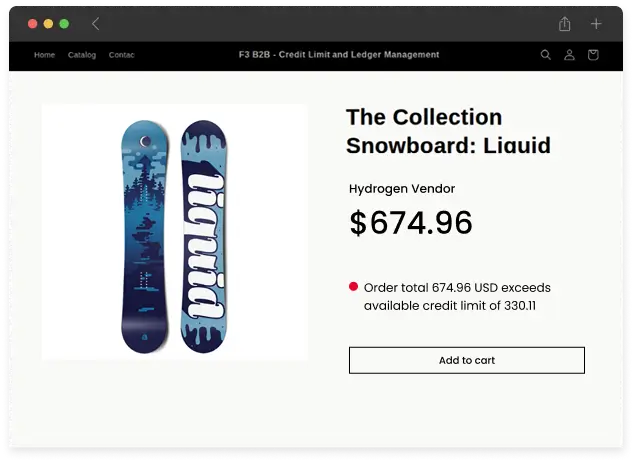This screenshot has height=462, width=634.
Task: Click the F3 B2B store title
Action: click(x=339, y=55)
